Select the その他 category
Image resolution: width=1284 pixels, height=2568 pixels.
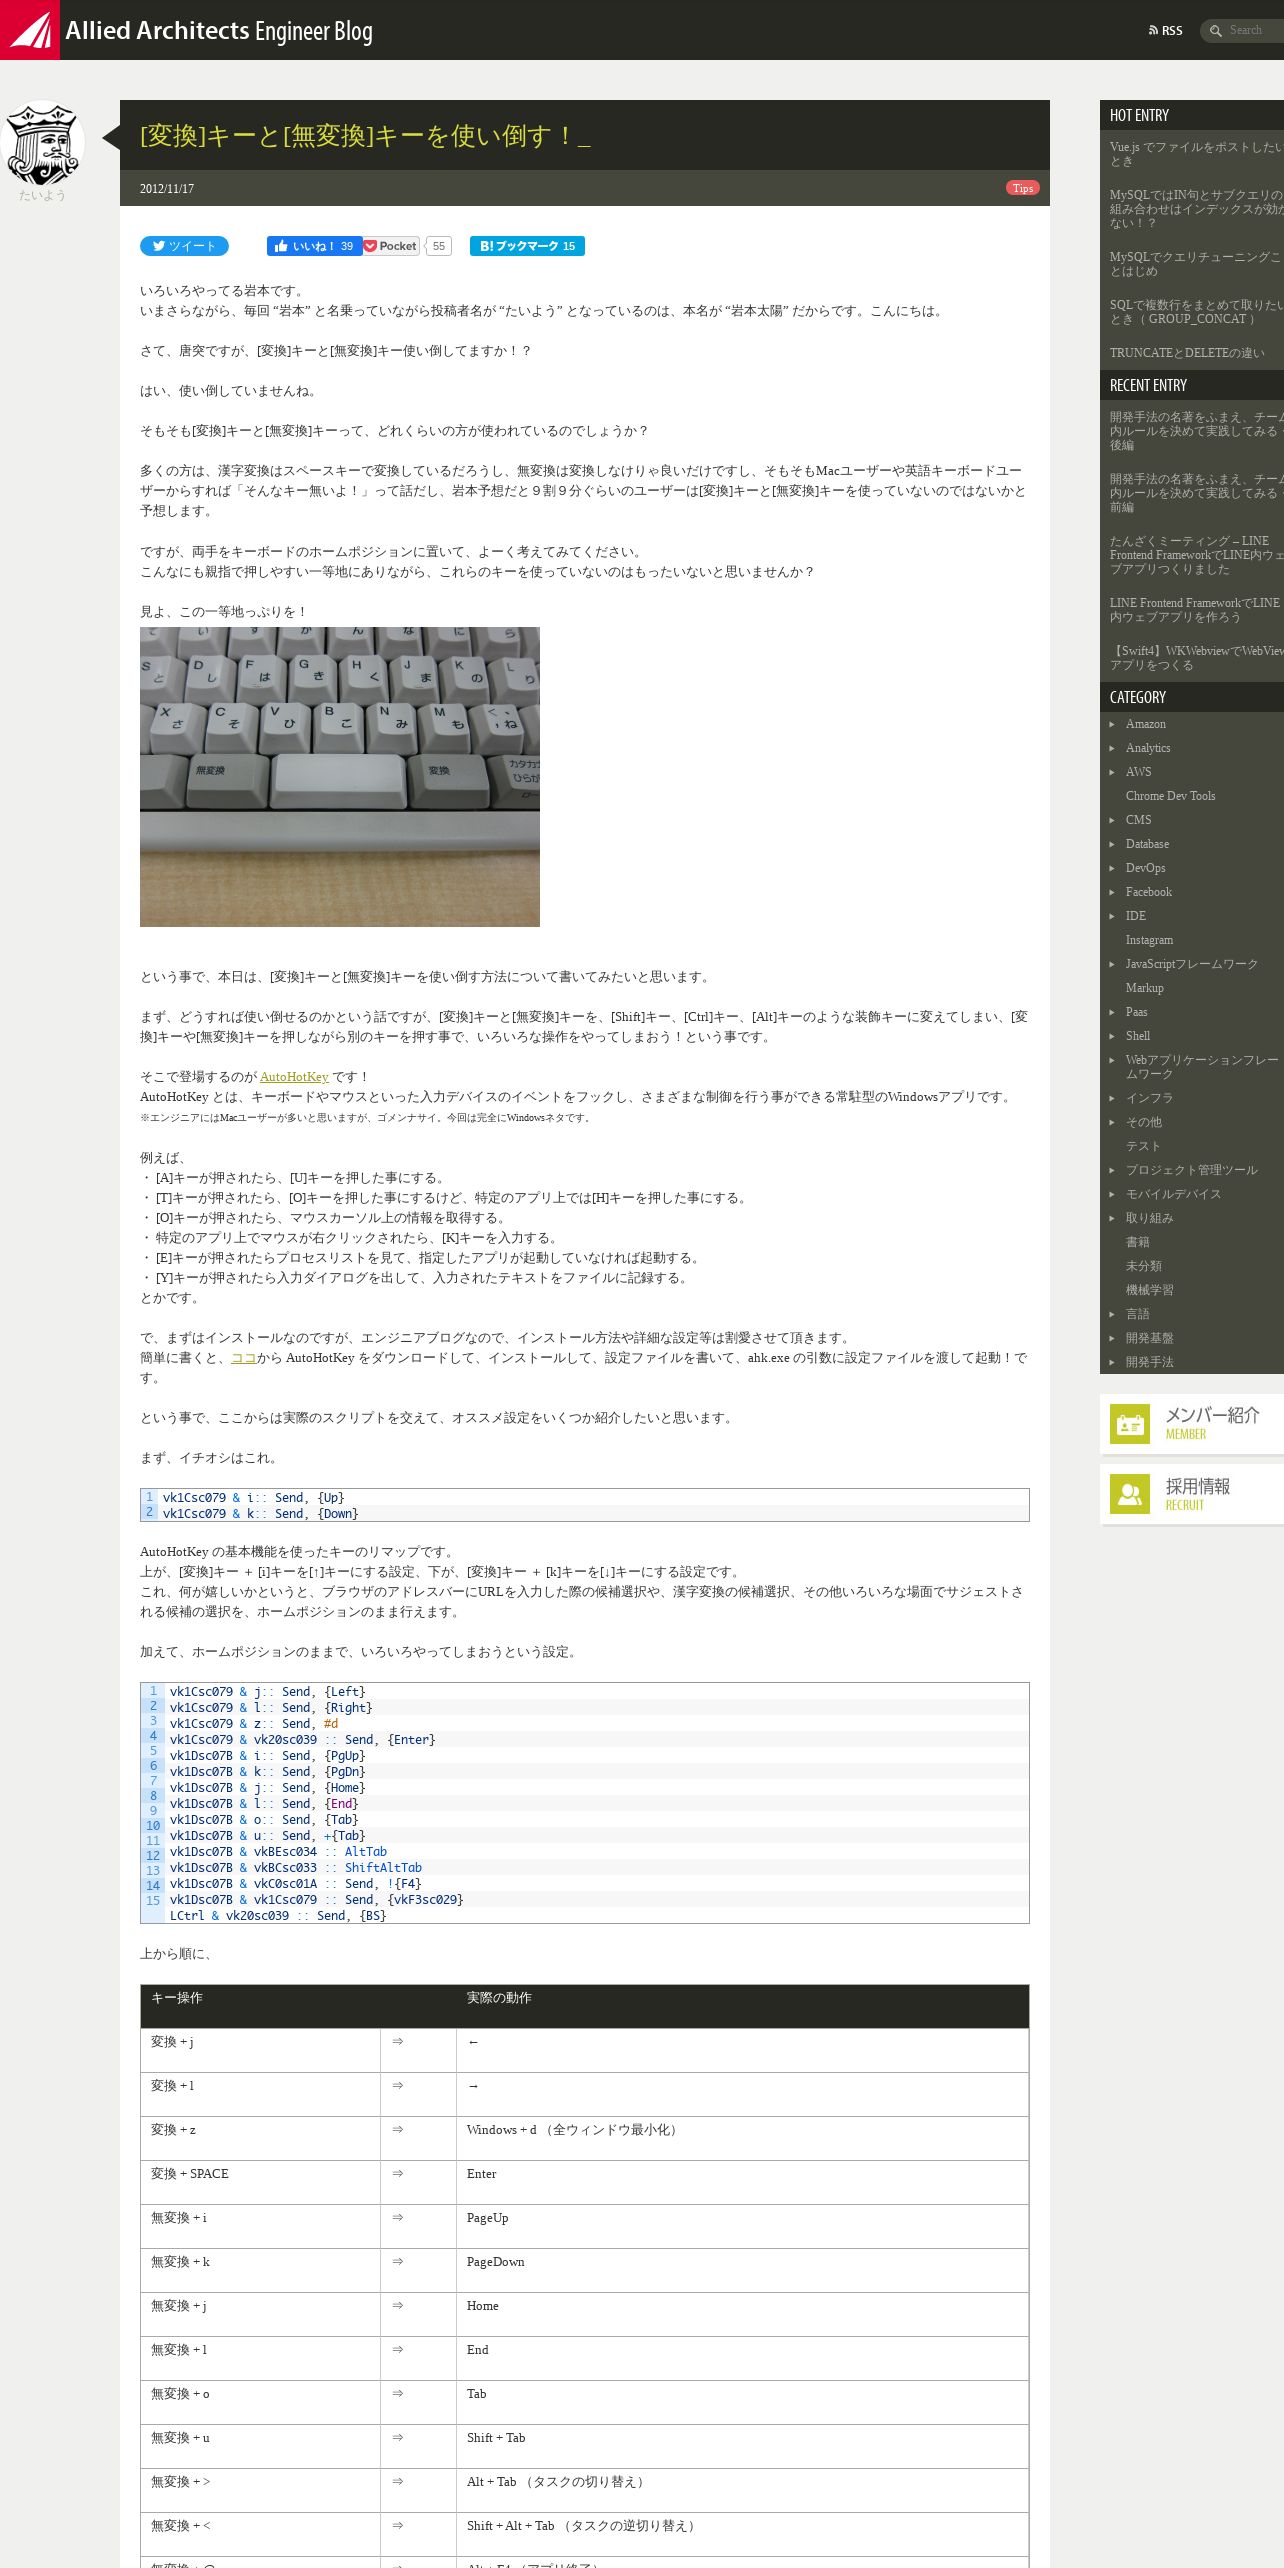[1144, 1122]
